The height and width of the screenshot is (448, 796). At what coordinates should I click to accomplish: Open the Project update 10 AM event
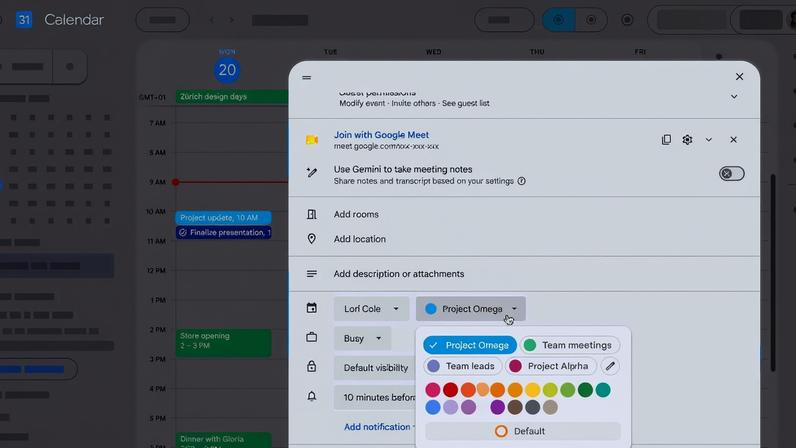[223, 218]
